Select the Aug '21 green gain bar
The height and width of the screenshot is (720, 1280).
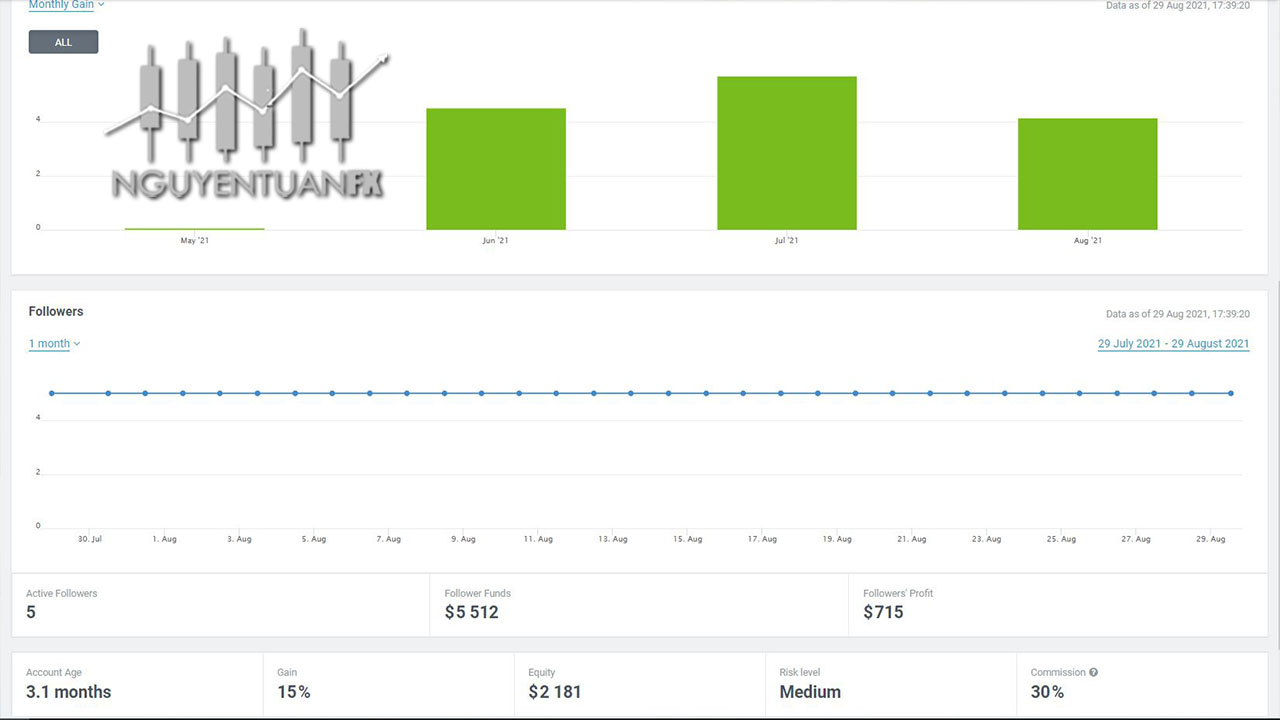pos(1087,174)
